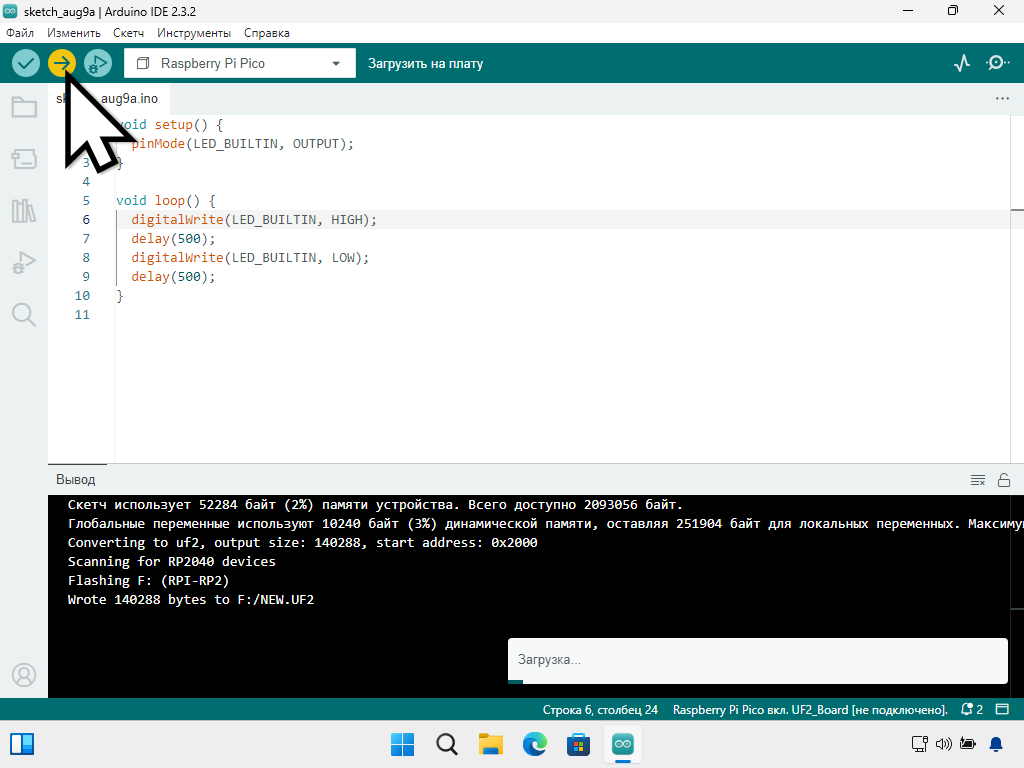This screenshot has height=768, width=1024.
Task: Open the Raspberry Pi Pico board dropdown
Action: [x=240, y=63]
